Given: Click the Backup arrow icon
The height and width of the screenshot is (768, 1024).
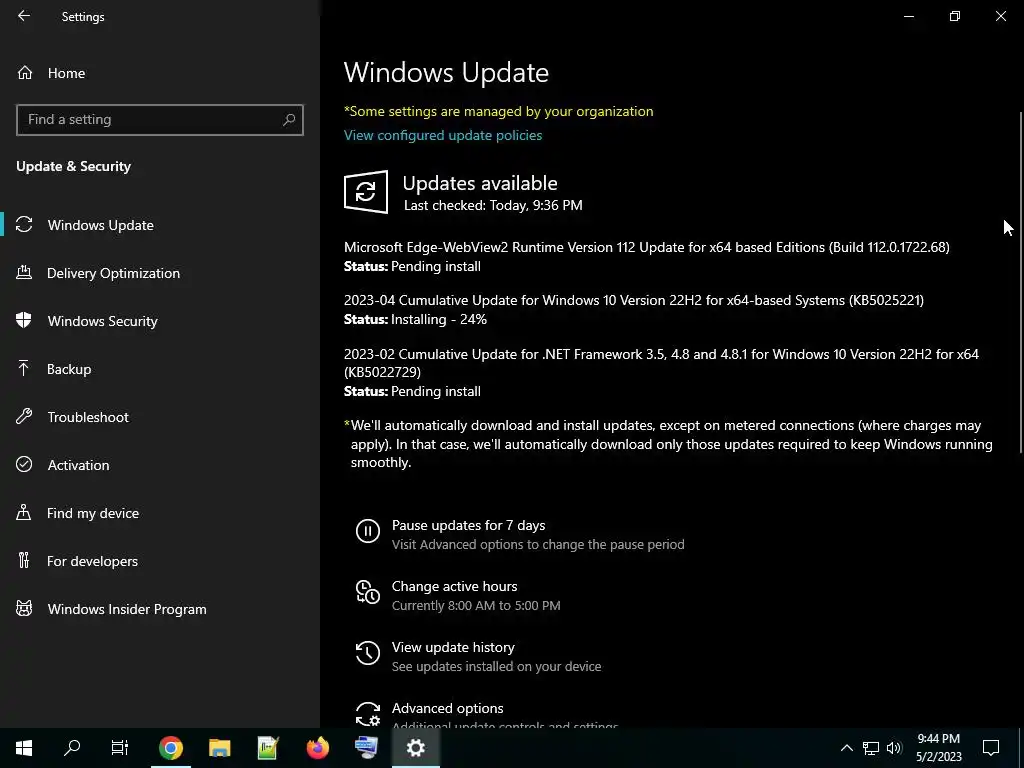Looking at the screenshot, I should [24, 369].
